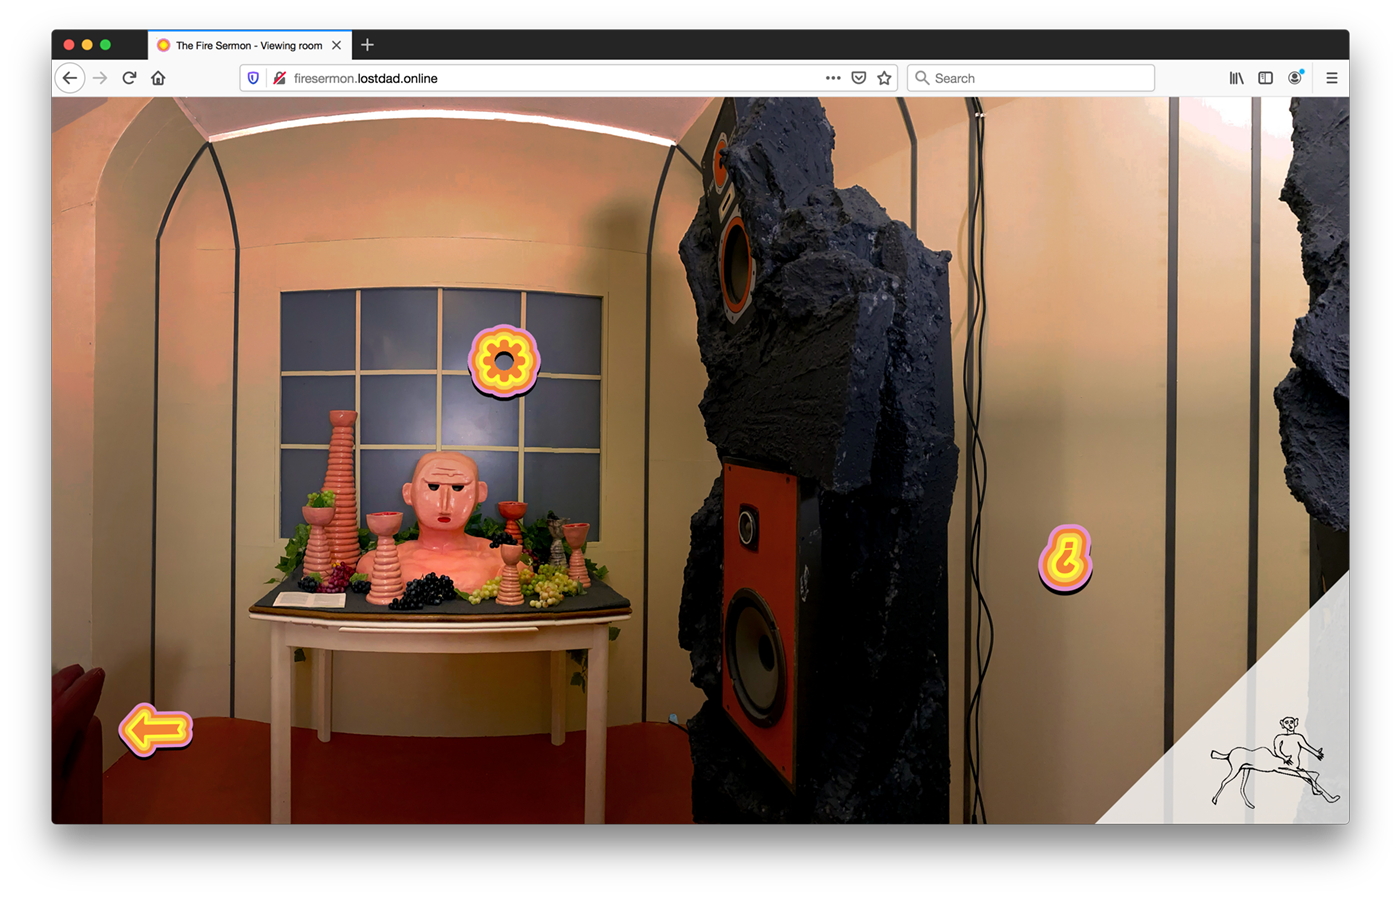Toggle the browser sidebar

pyautogui.click(x=1265, y=78)
